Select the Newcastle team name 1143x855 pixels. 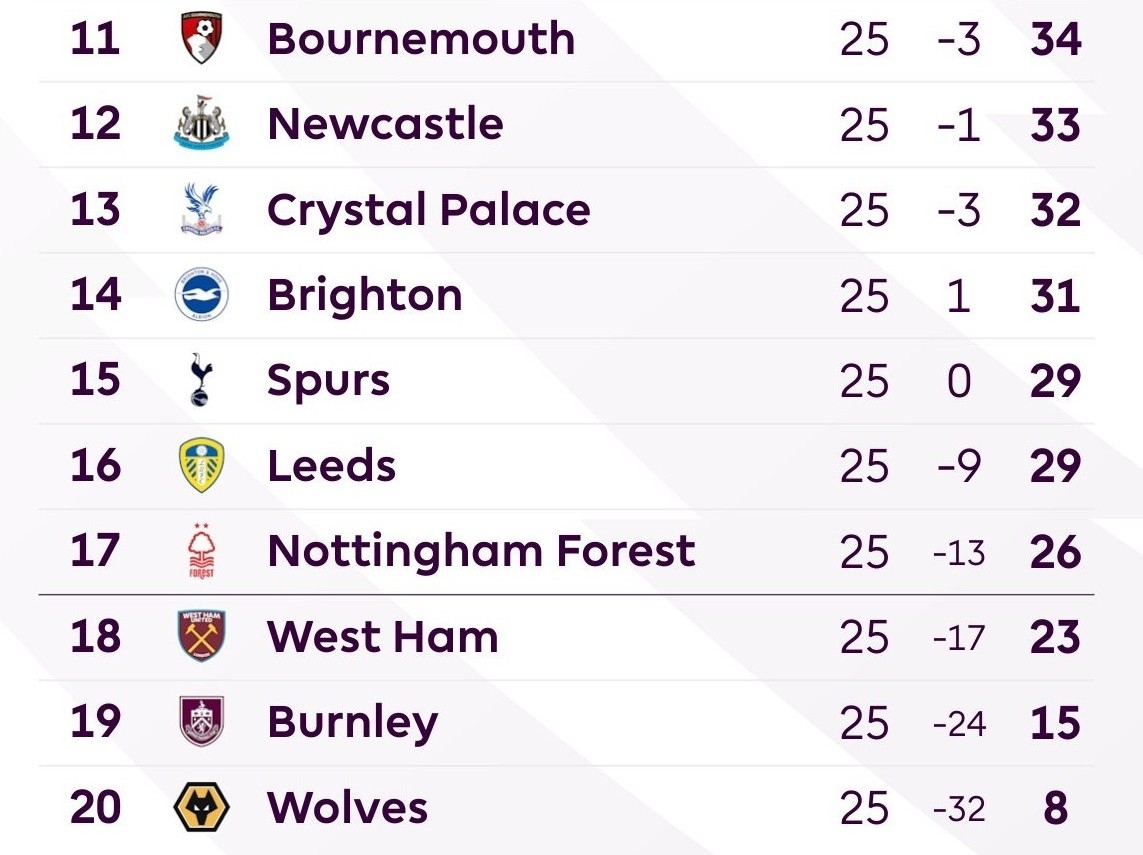[x=385, y=124]
